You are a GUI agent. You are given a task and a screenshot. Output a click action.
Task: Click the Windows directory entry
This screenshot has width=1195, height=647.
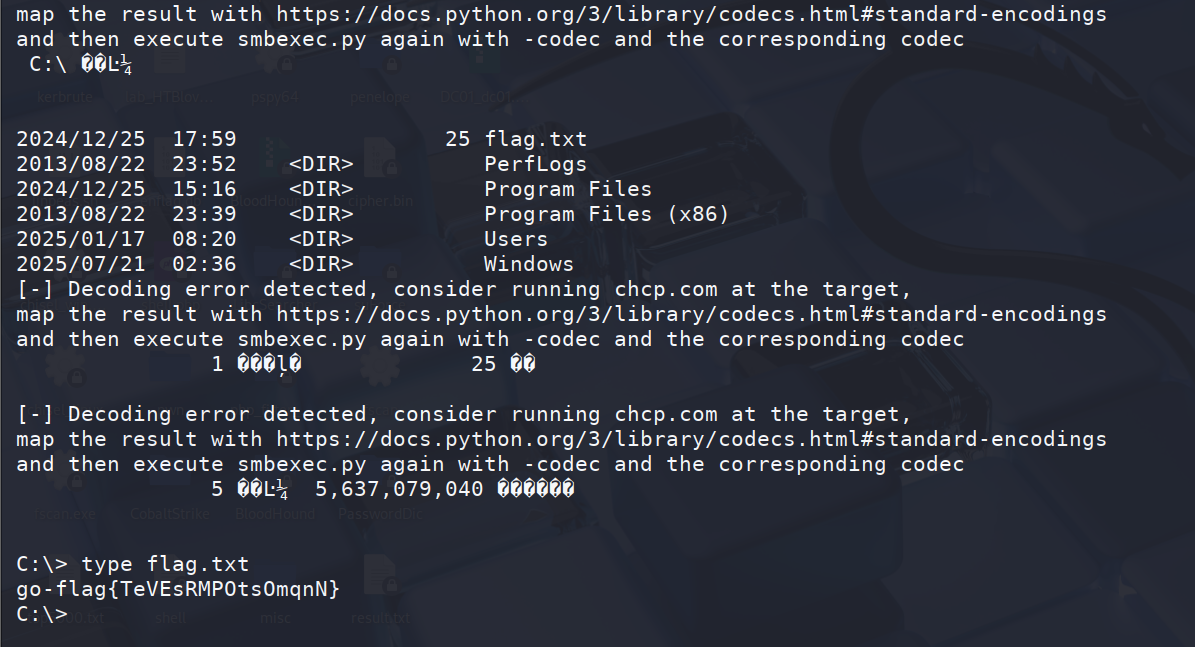pyautogui.click(x=529, y=264)
